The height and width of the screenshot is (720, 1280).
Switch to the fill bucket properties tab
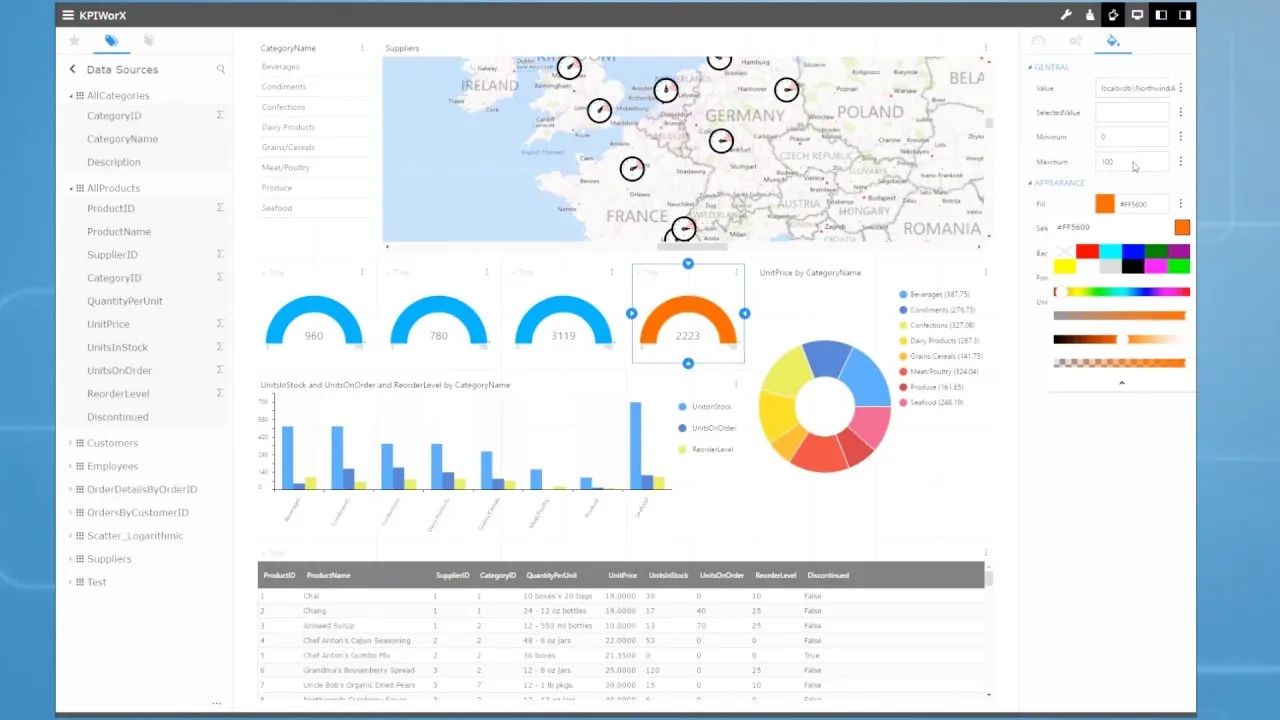coord(1113,41)
